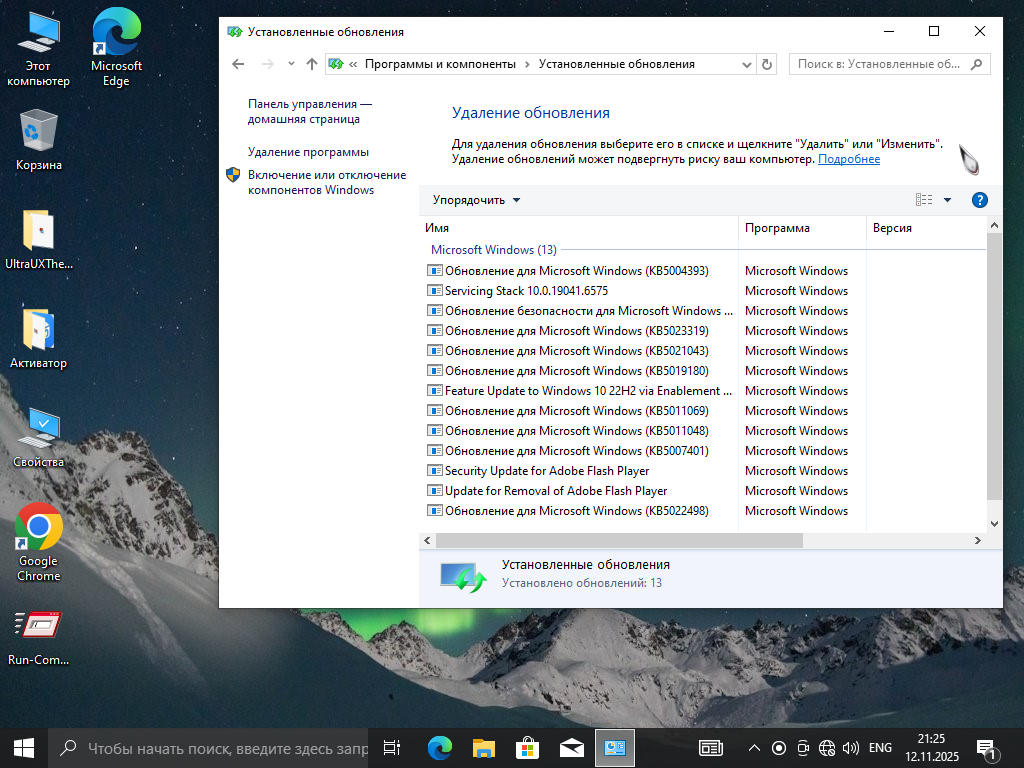Open address bar history dropdown

(745, 64)
